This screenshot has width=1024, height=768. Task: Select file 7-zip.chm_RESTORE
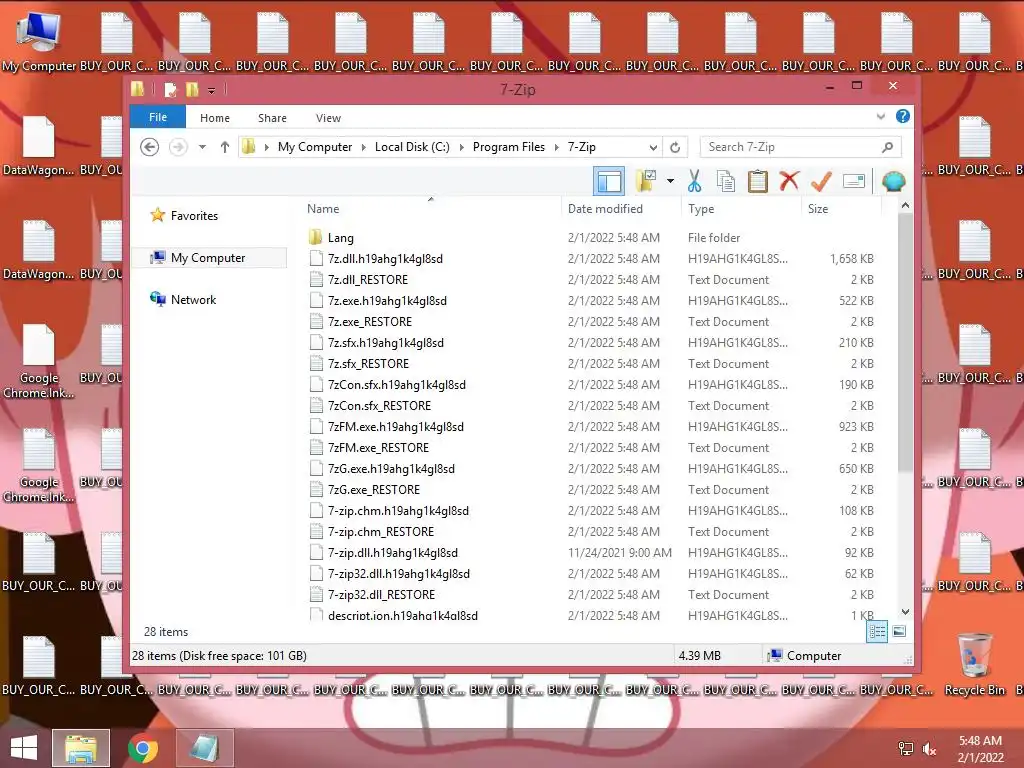pos(381,532)
